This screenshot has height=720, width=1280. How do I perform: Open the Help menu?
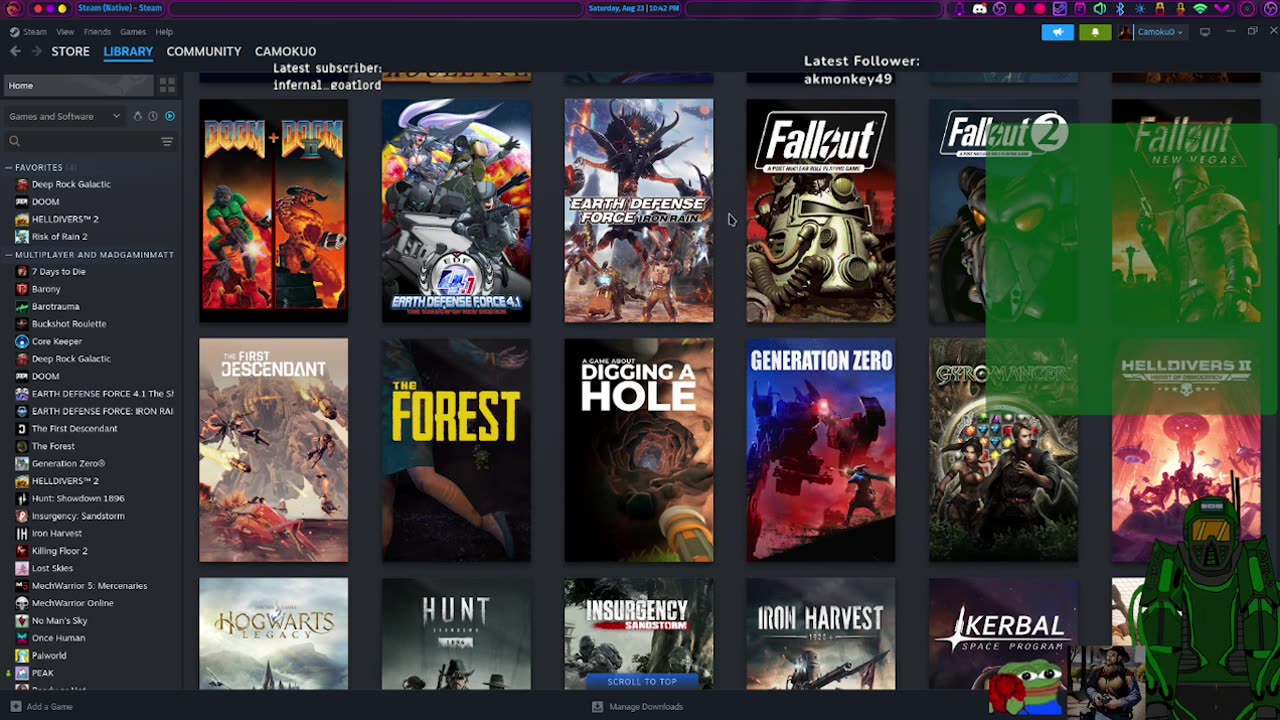coord(164,32)
